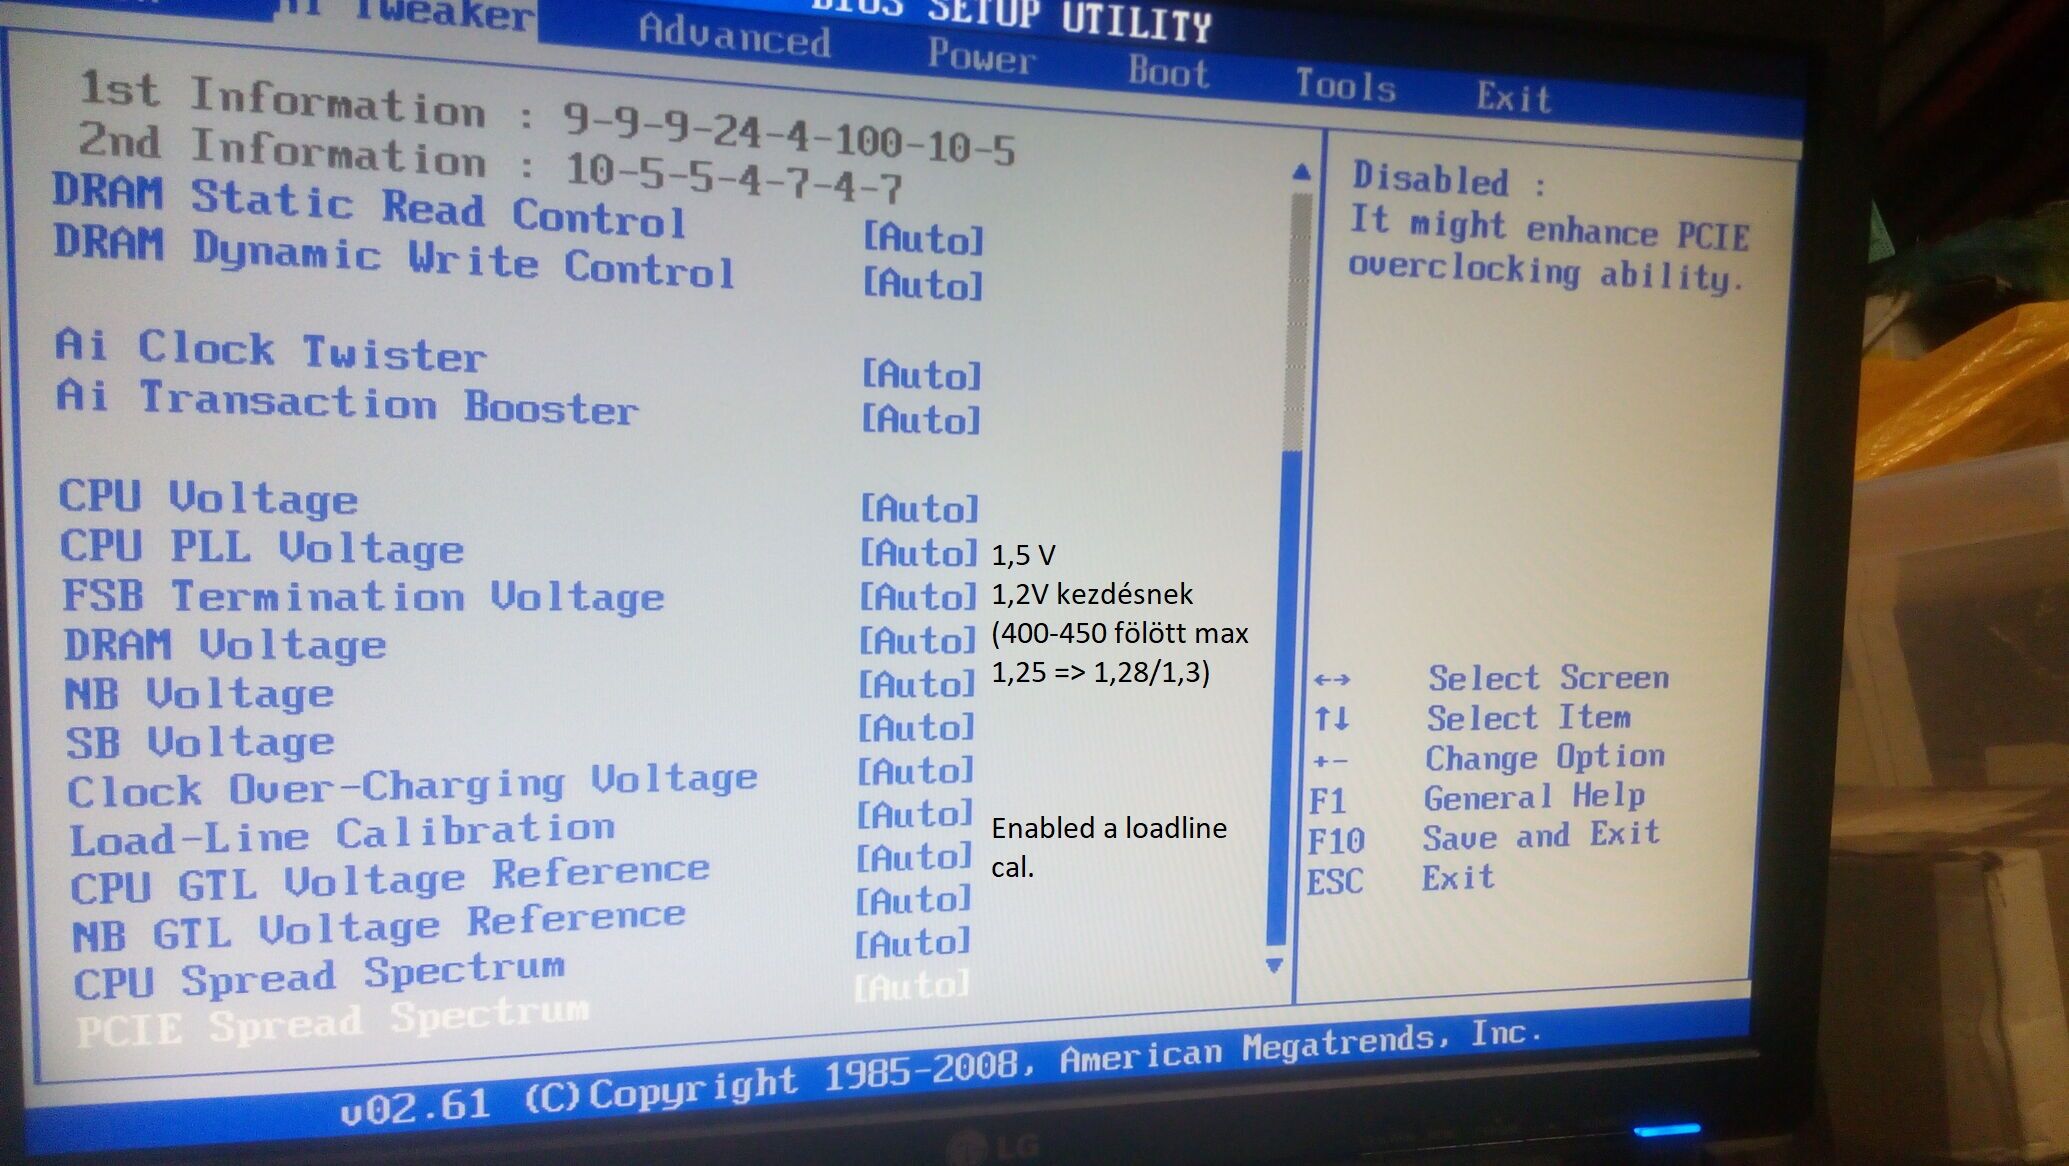
Task: Select the Exit tab
Action: pos(1513,98)
